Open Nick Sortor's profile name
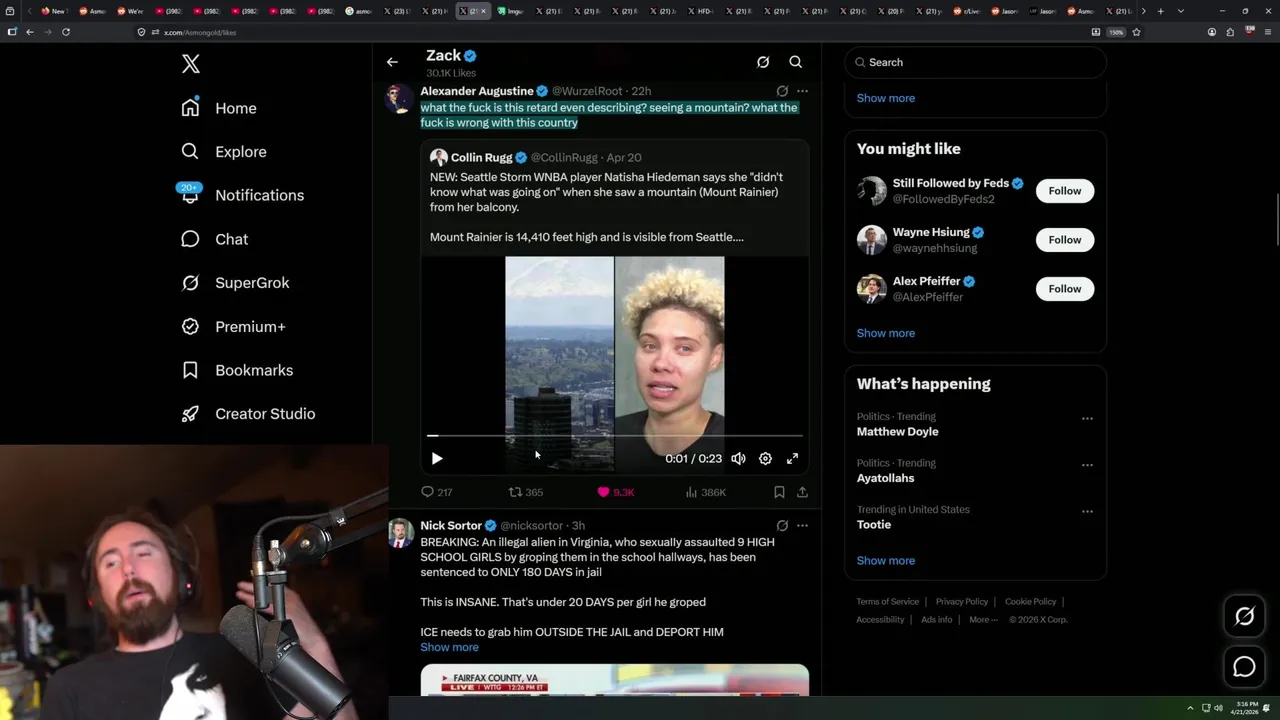Viewport: 1280px width, 720px height. click(451, 525)
